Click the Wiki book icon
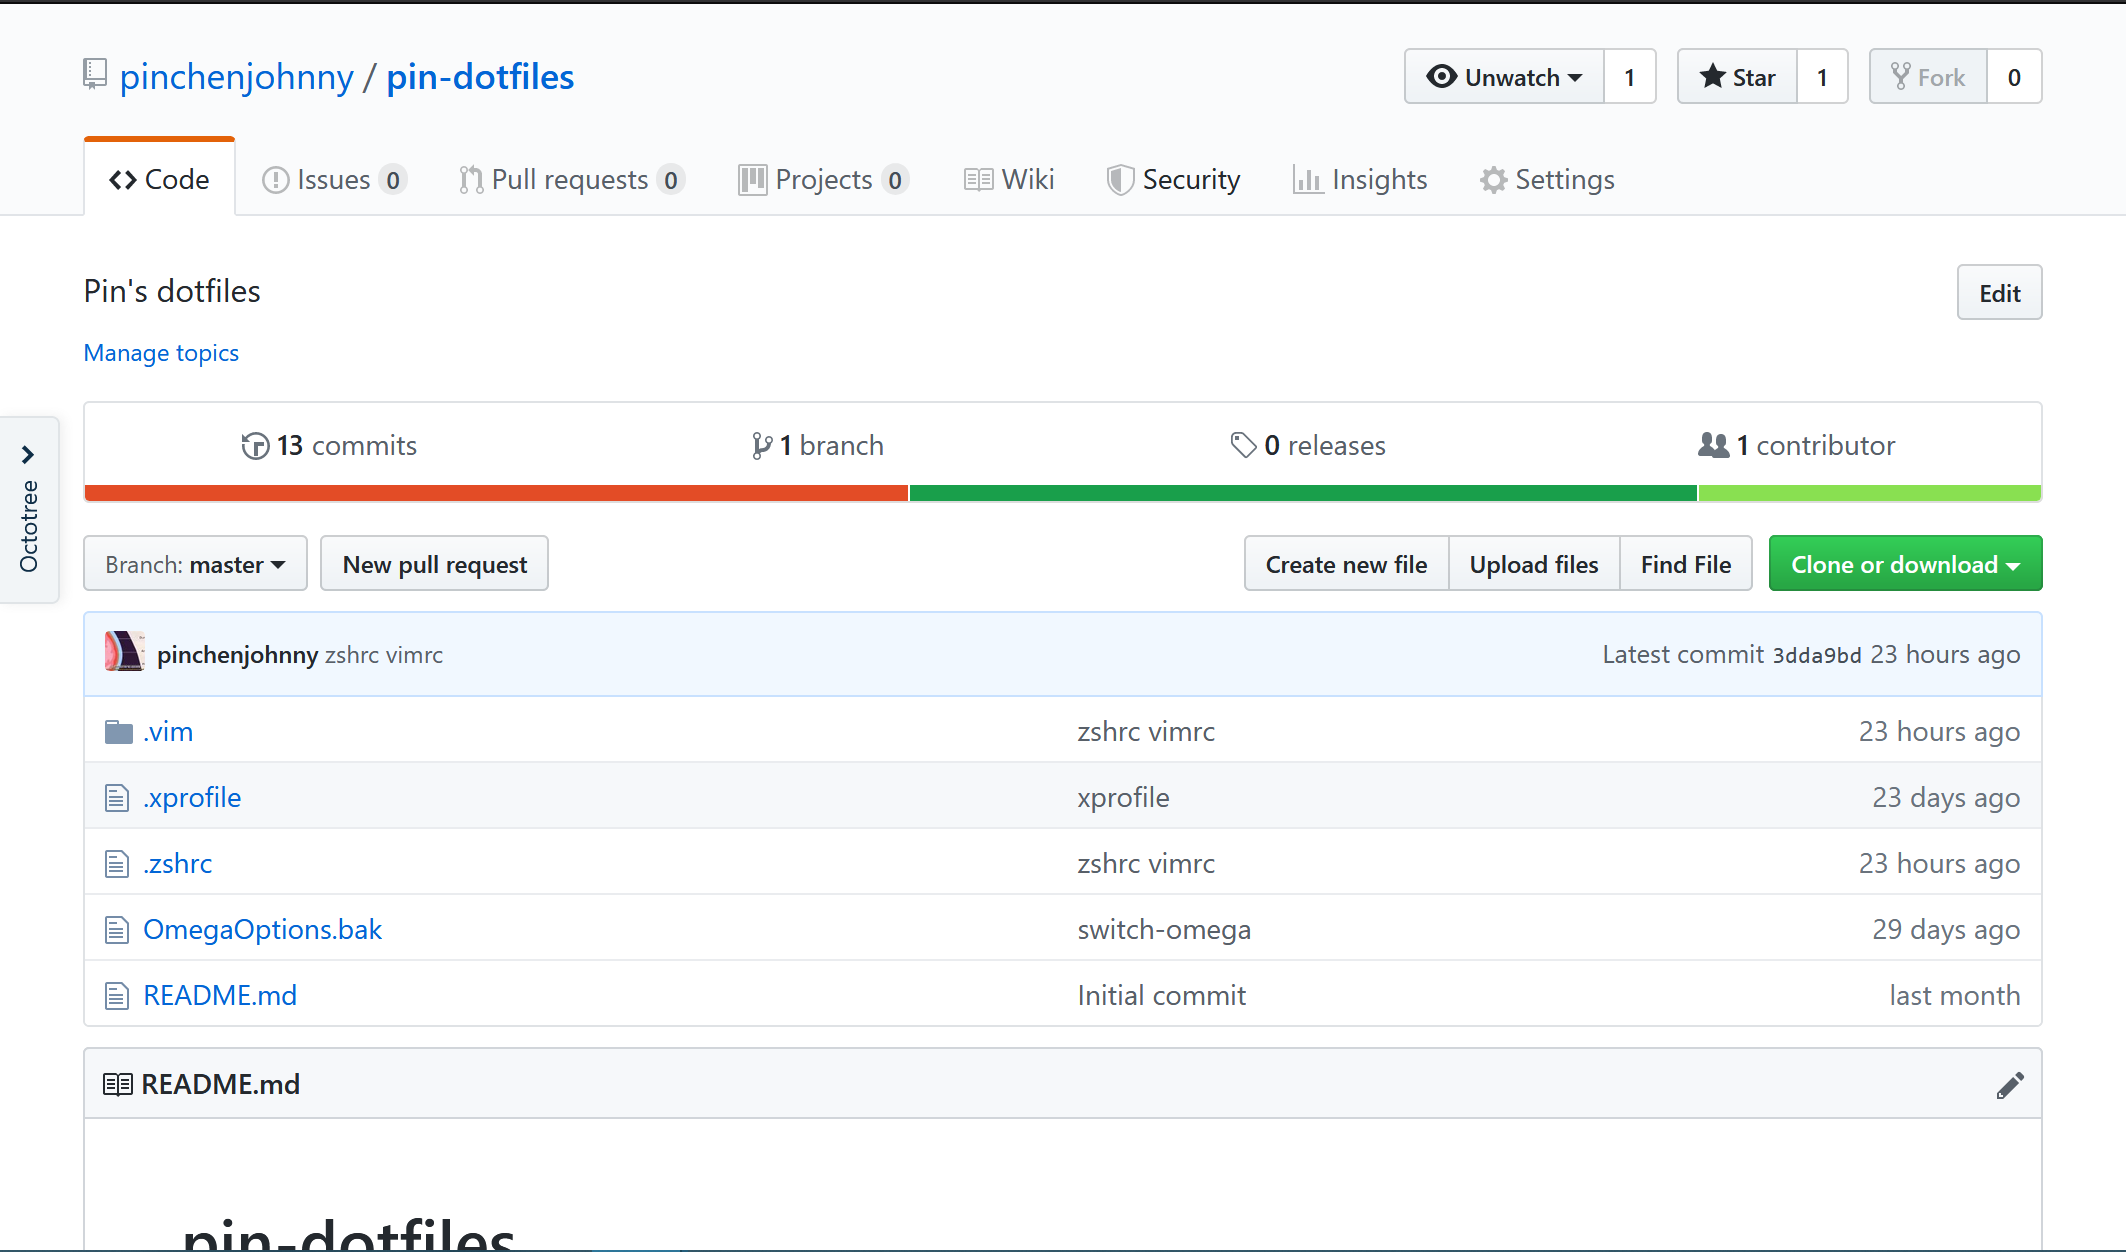Image resolution: width=2126 pixels, height=1252 pixels. click(978, 180)
